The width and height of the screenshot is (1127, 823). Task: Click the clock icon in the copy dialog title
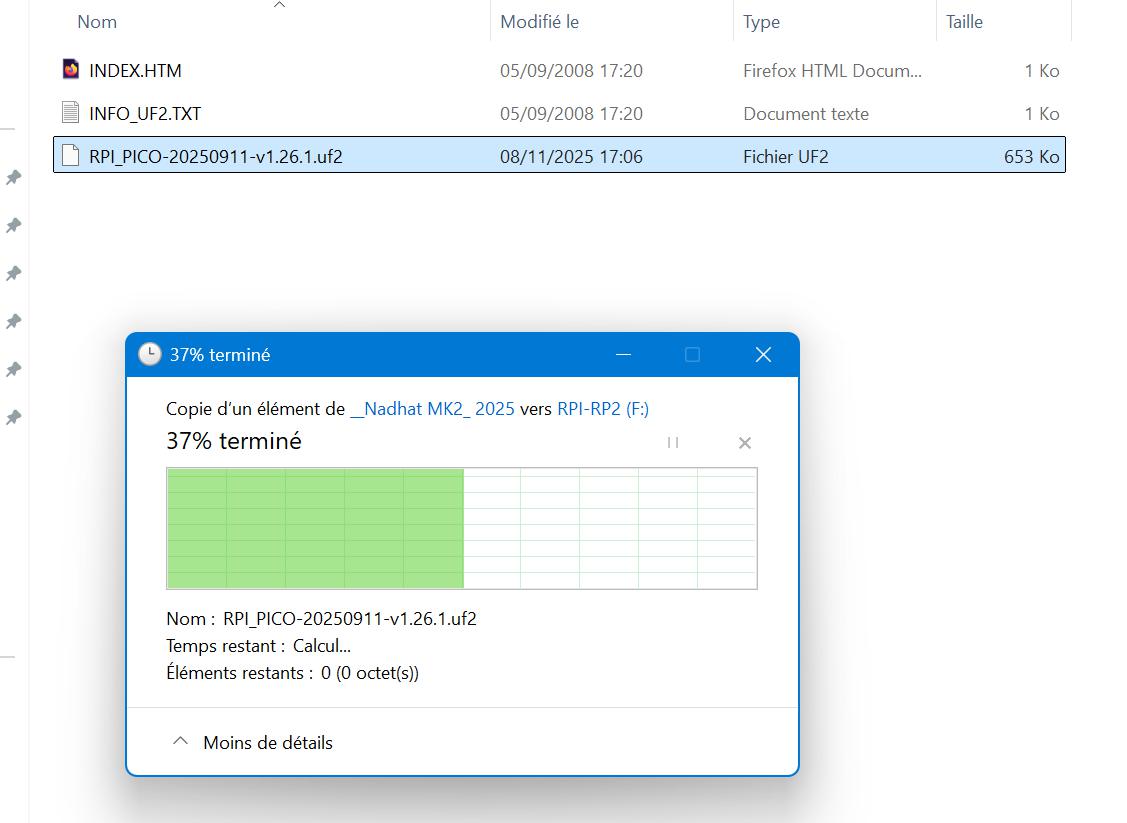tap(149, 355)
